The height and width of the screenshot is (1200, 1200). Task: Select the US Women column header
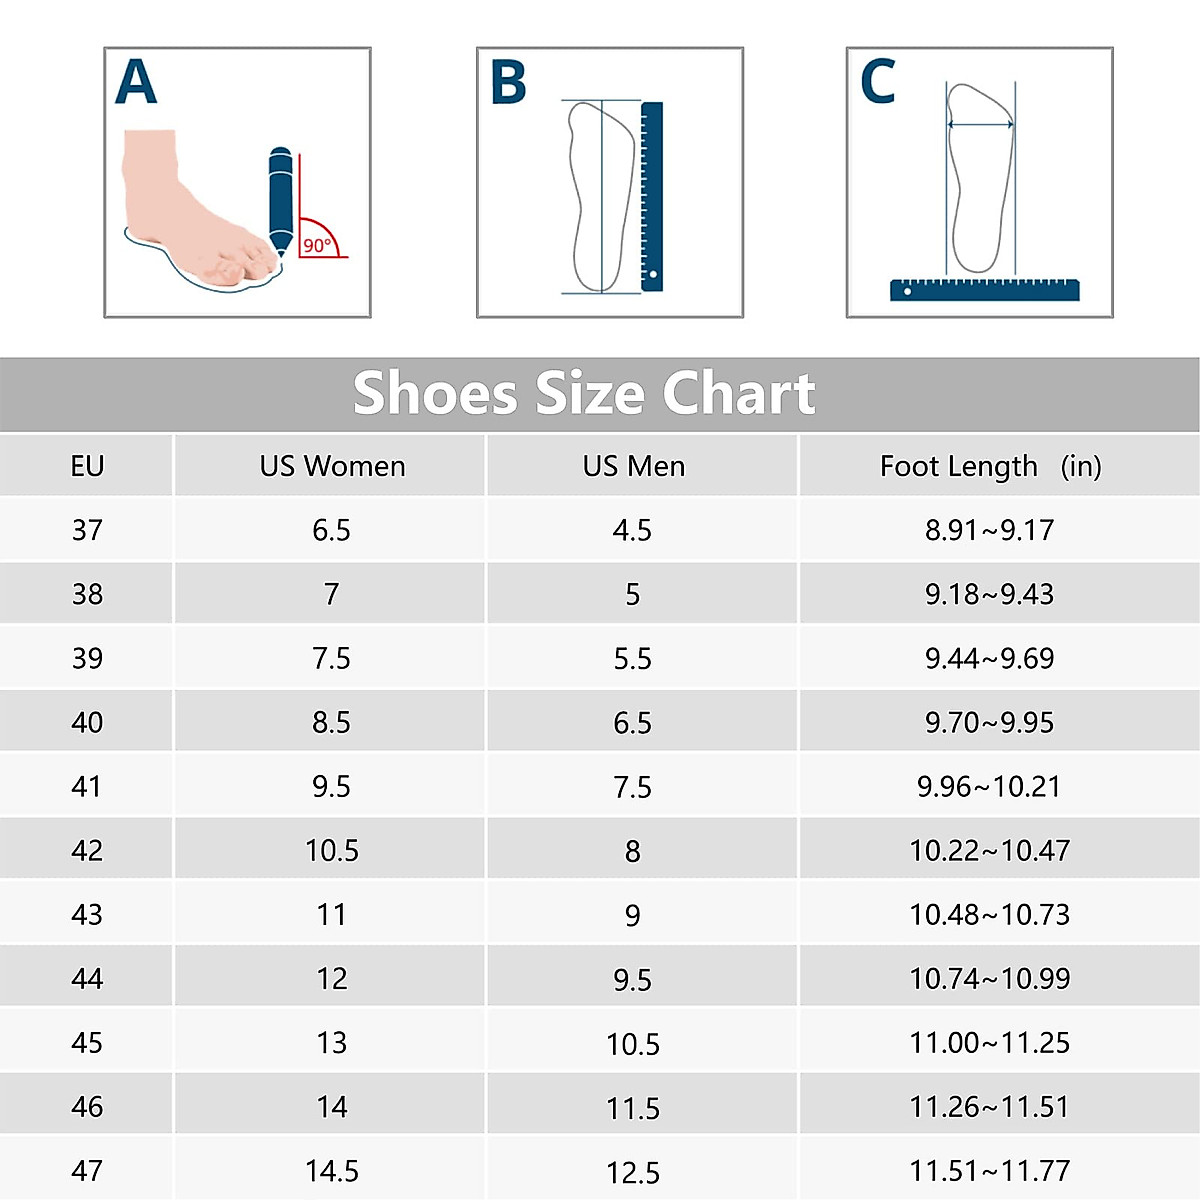pos(332,466)
